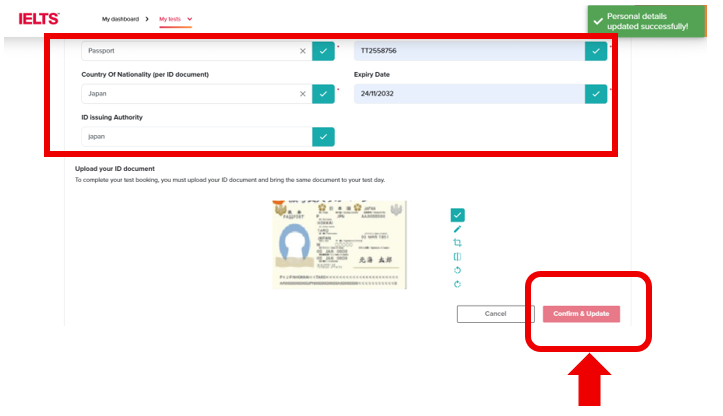Clear the Passport selection with X
Image resolution: width=723 pixels, height=416 pixels.
click(x=302, y=50)
